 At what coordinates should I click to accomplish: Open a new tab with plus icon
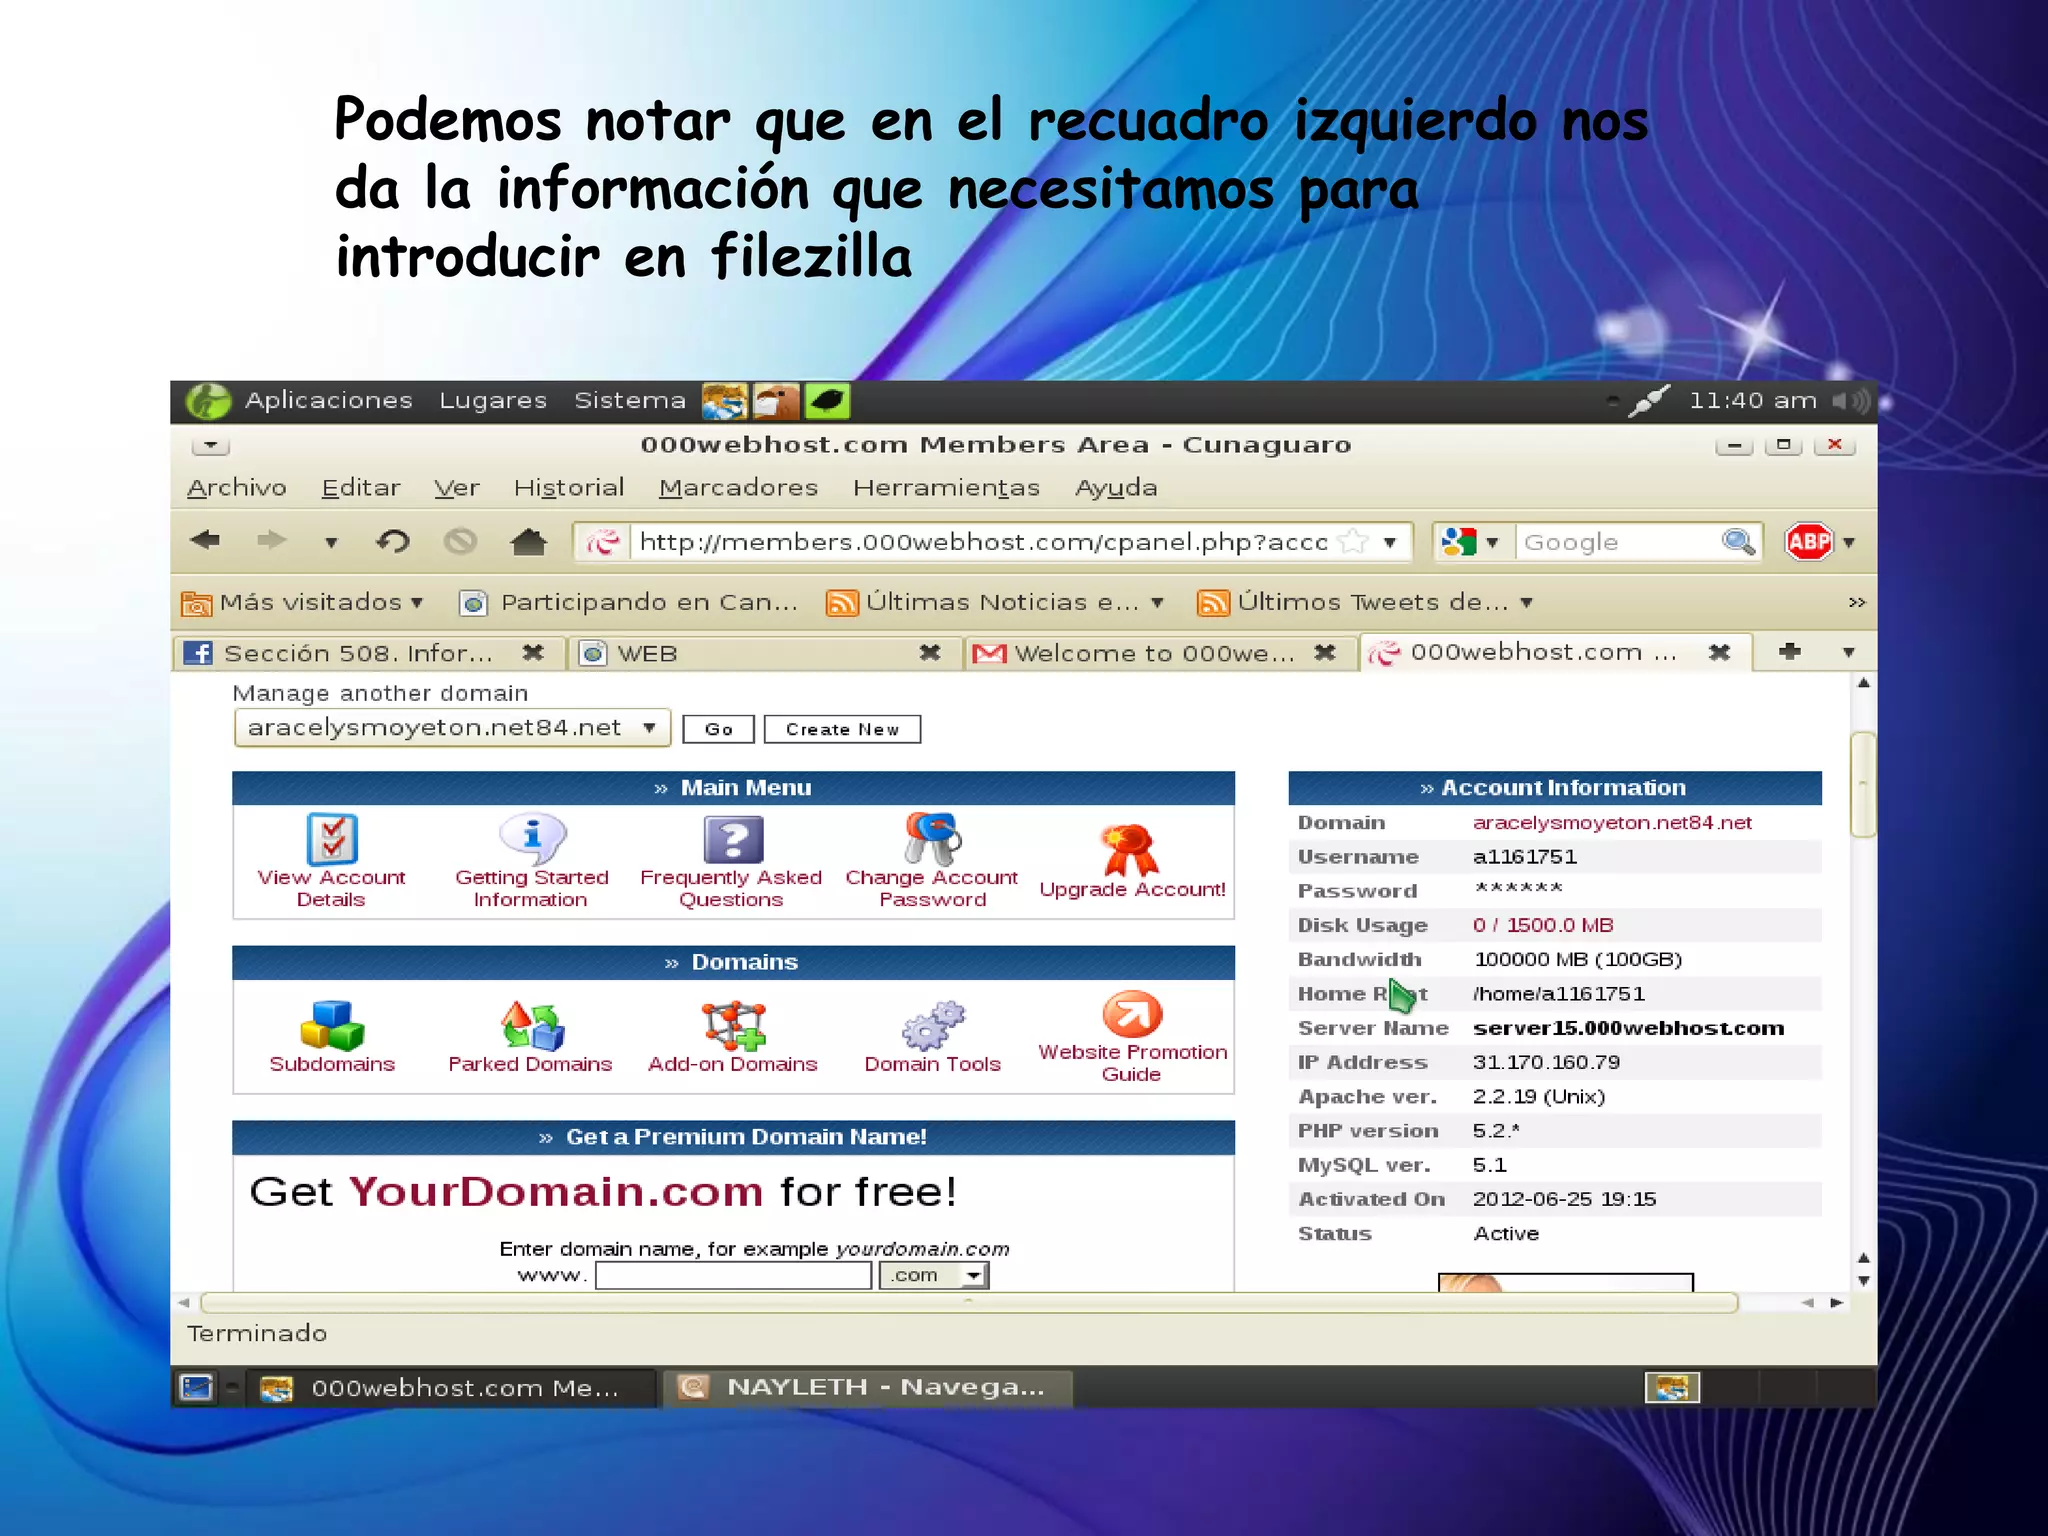coord(1790,651)
